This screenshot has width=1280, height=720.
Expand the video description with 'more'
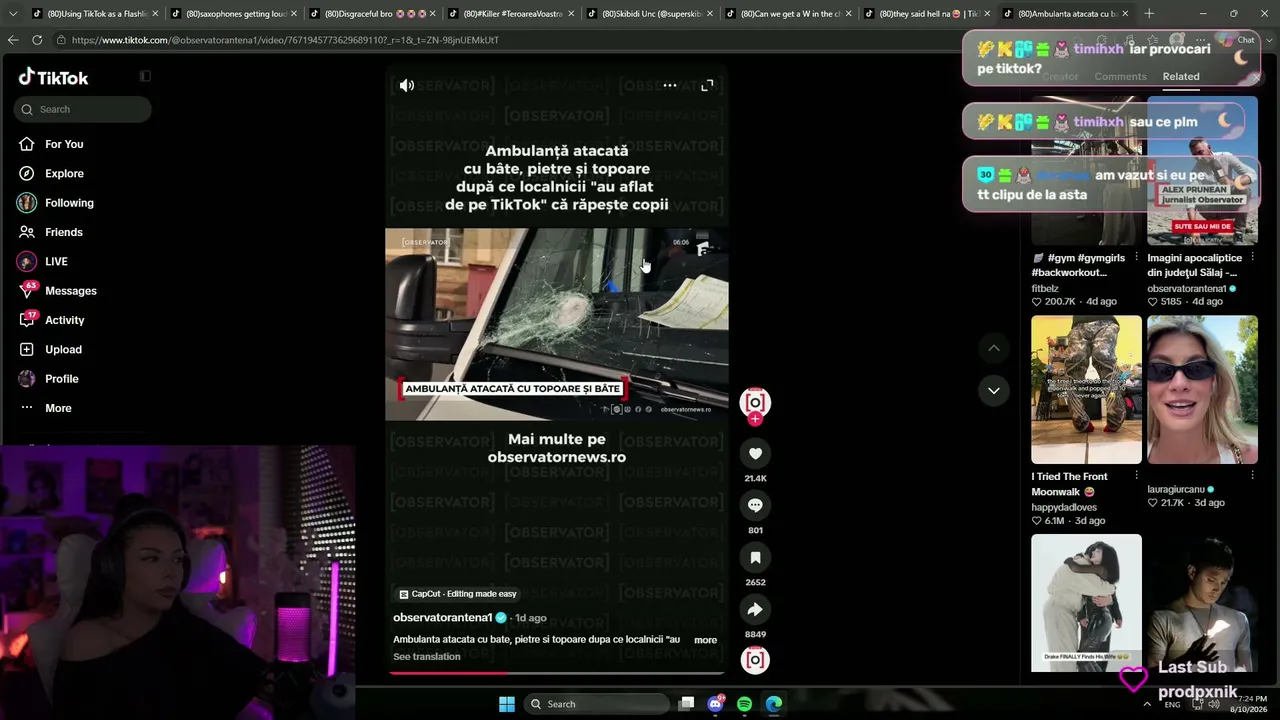coord(706,640)
